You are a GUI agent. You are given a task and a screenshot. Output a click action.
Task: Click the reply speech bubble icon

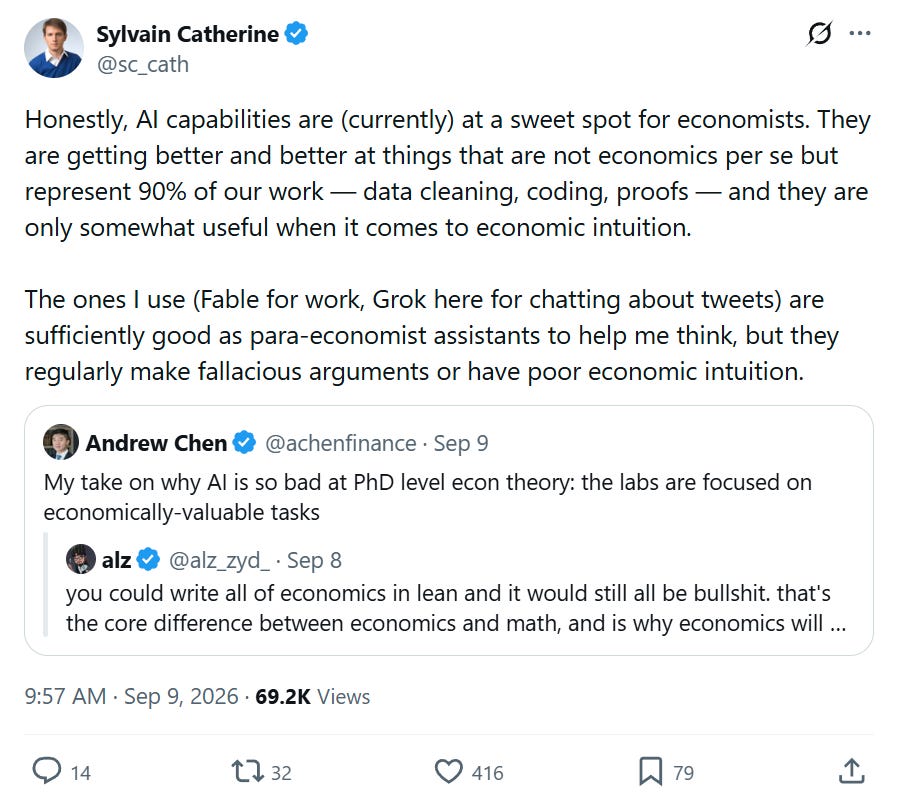[46, 771]
